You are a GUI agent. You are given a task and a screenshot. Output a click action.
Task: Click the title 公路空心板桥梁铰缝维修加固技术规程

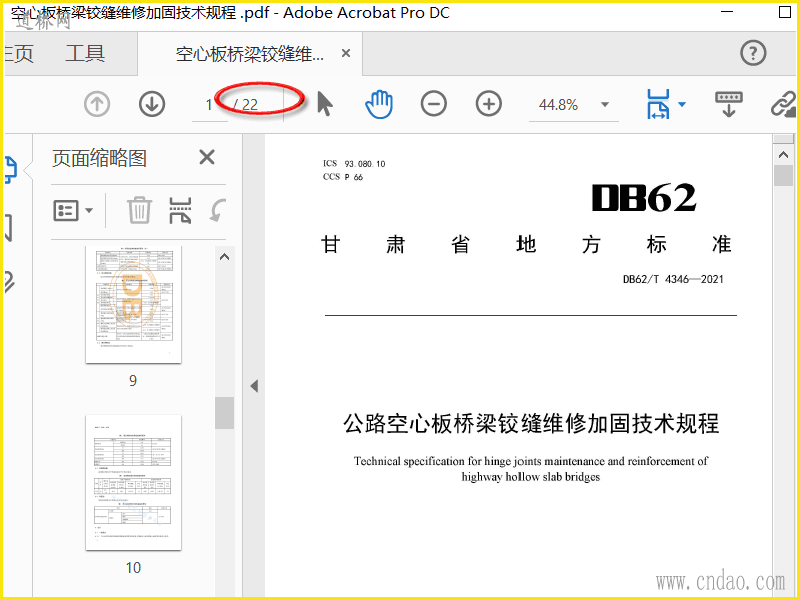[531, 423]
